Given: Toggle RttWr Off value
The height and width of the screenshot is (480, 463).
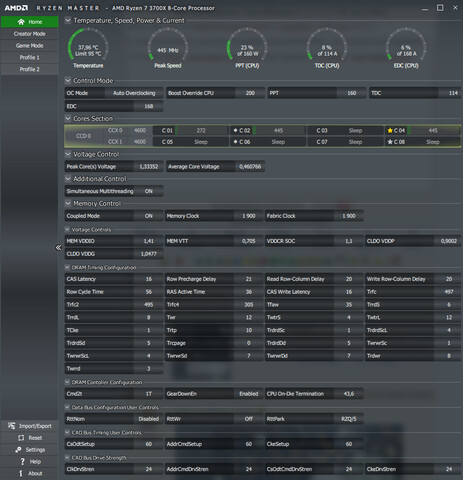Looking at the screenshot, I should (249, 419).
